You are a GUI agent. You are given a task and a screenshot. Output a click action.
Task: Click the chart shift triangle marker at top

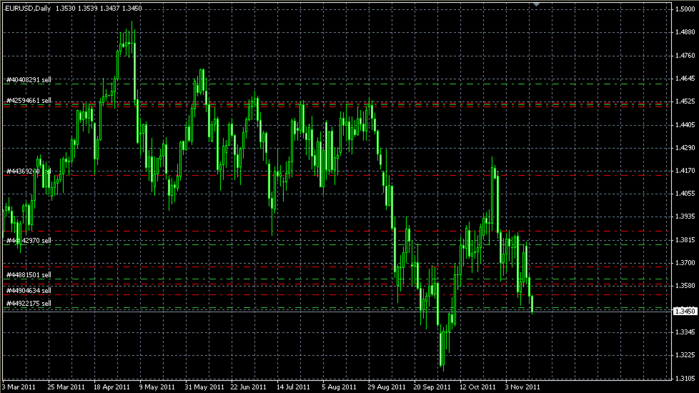(536, 4)
